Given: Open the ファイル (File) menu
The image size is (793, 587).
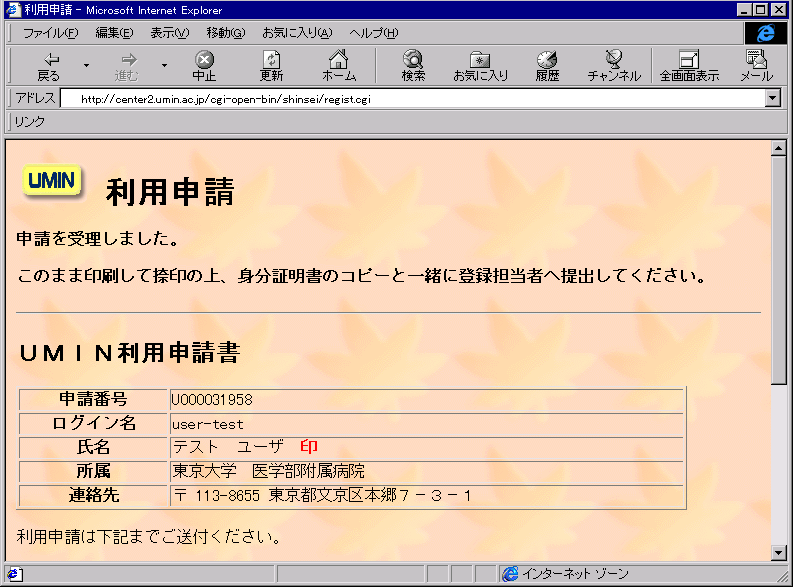Looking at the screenshot, I should [50, 33].
